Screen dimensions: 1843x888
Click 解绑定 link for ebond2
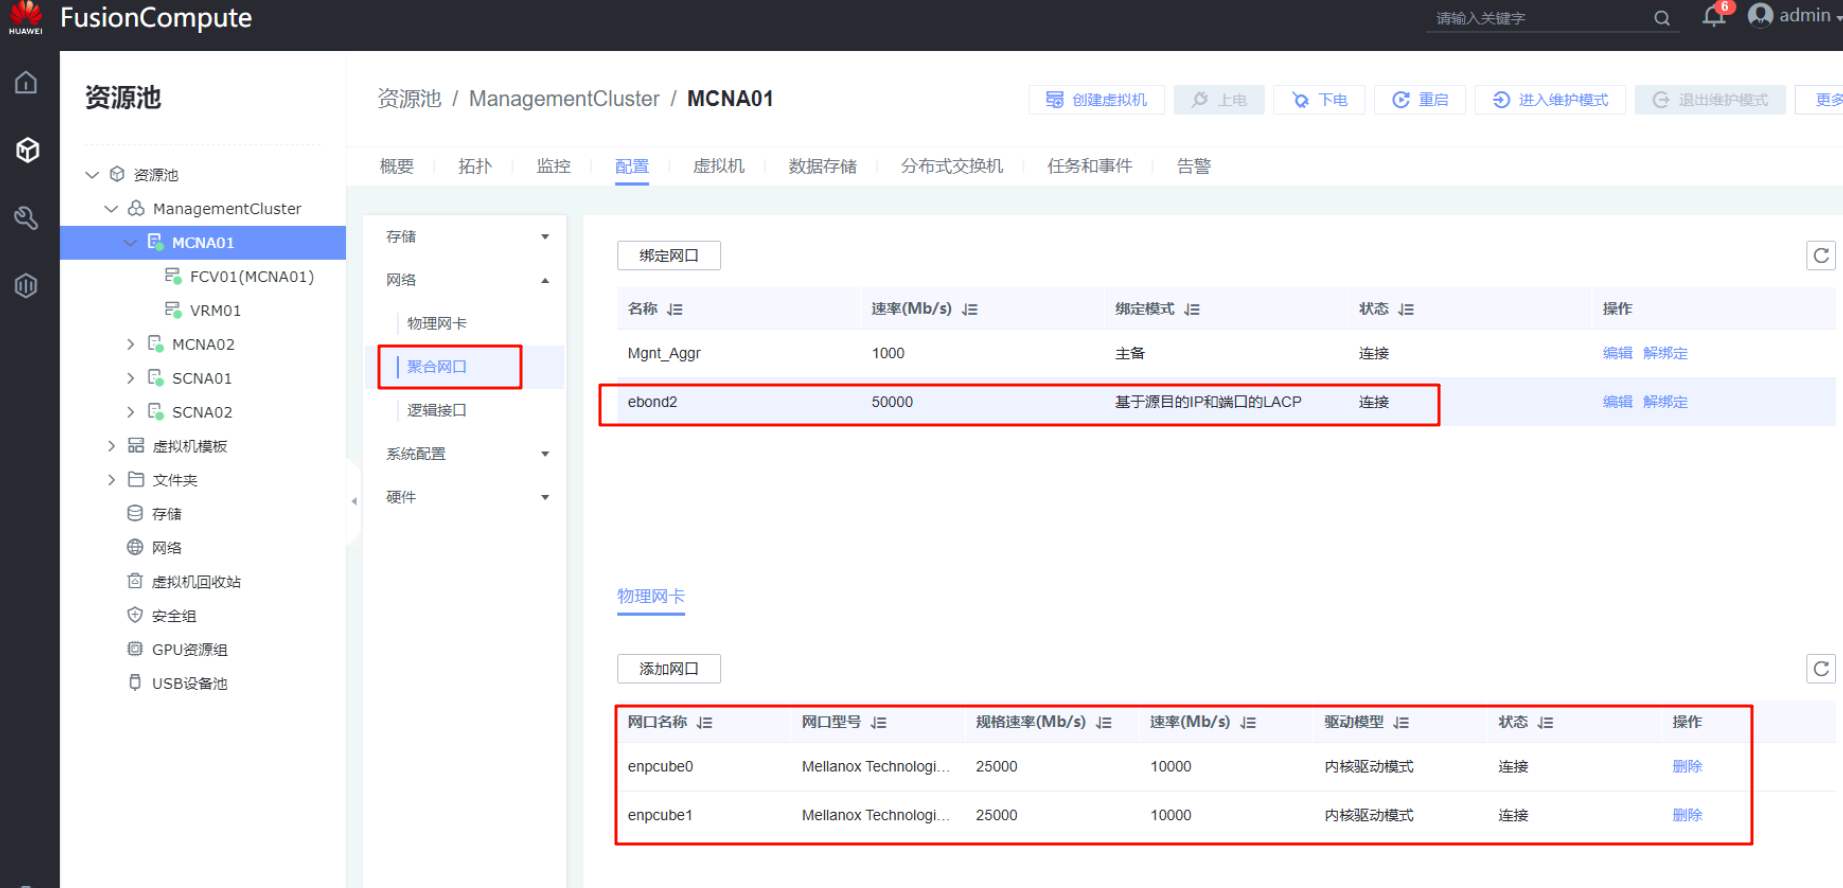click(x=1665, y=402)
